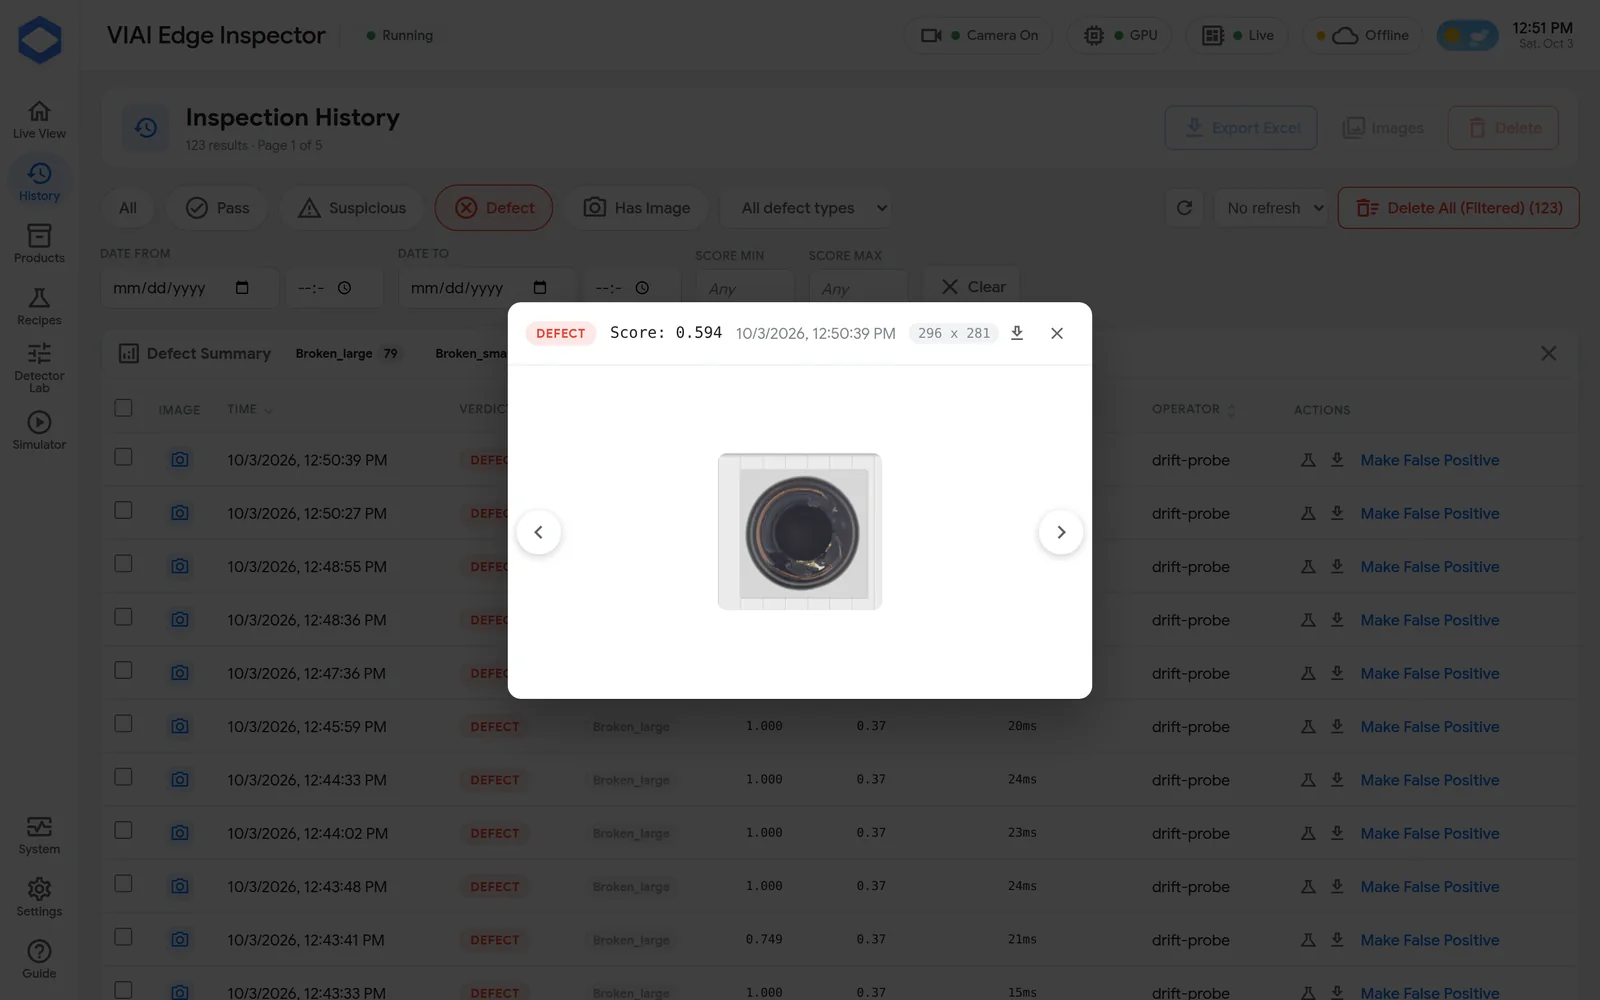1600x1000 pixels.
Task: Select checkbox for 12:45:59 PM row
Action: coord(123,723)
